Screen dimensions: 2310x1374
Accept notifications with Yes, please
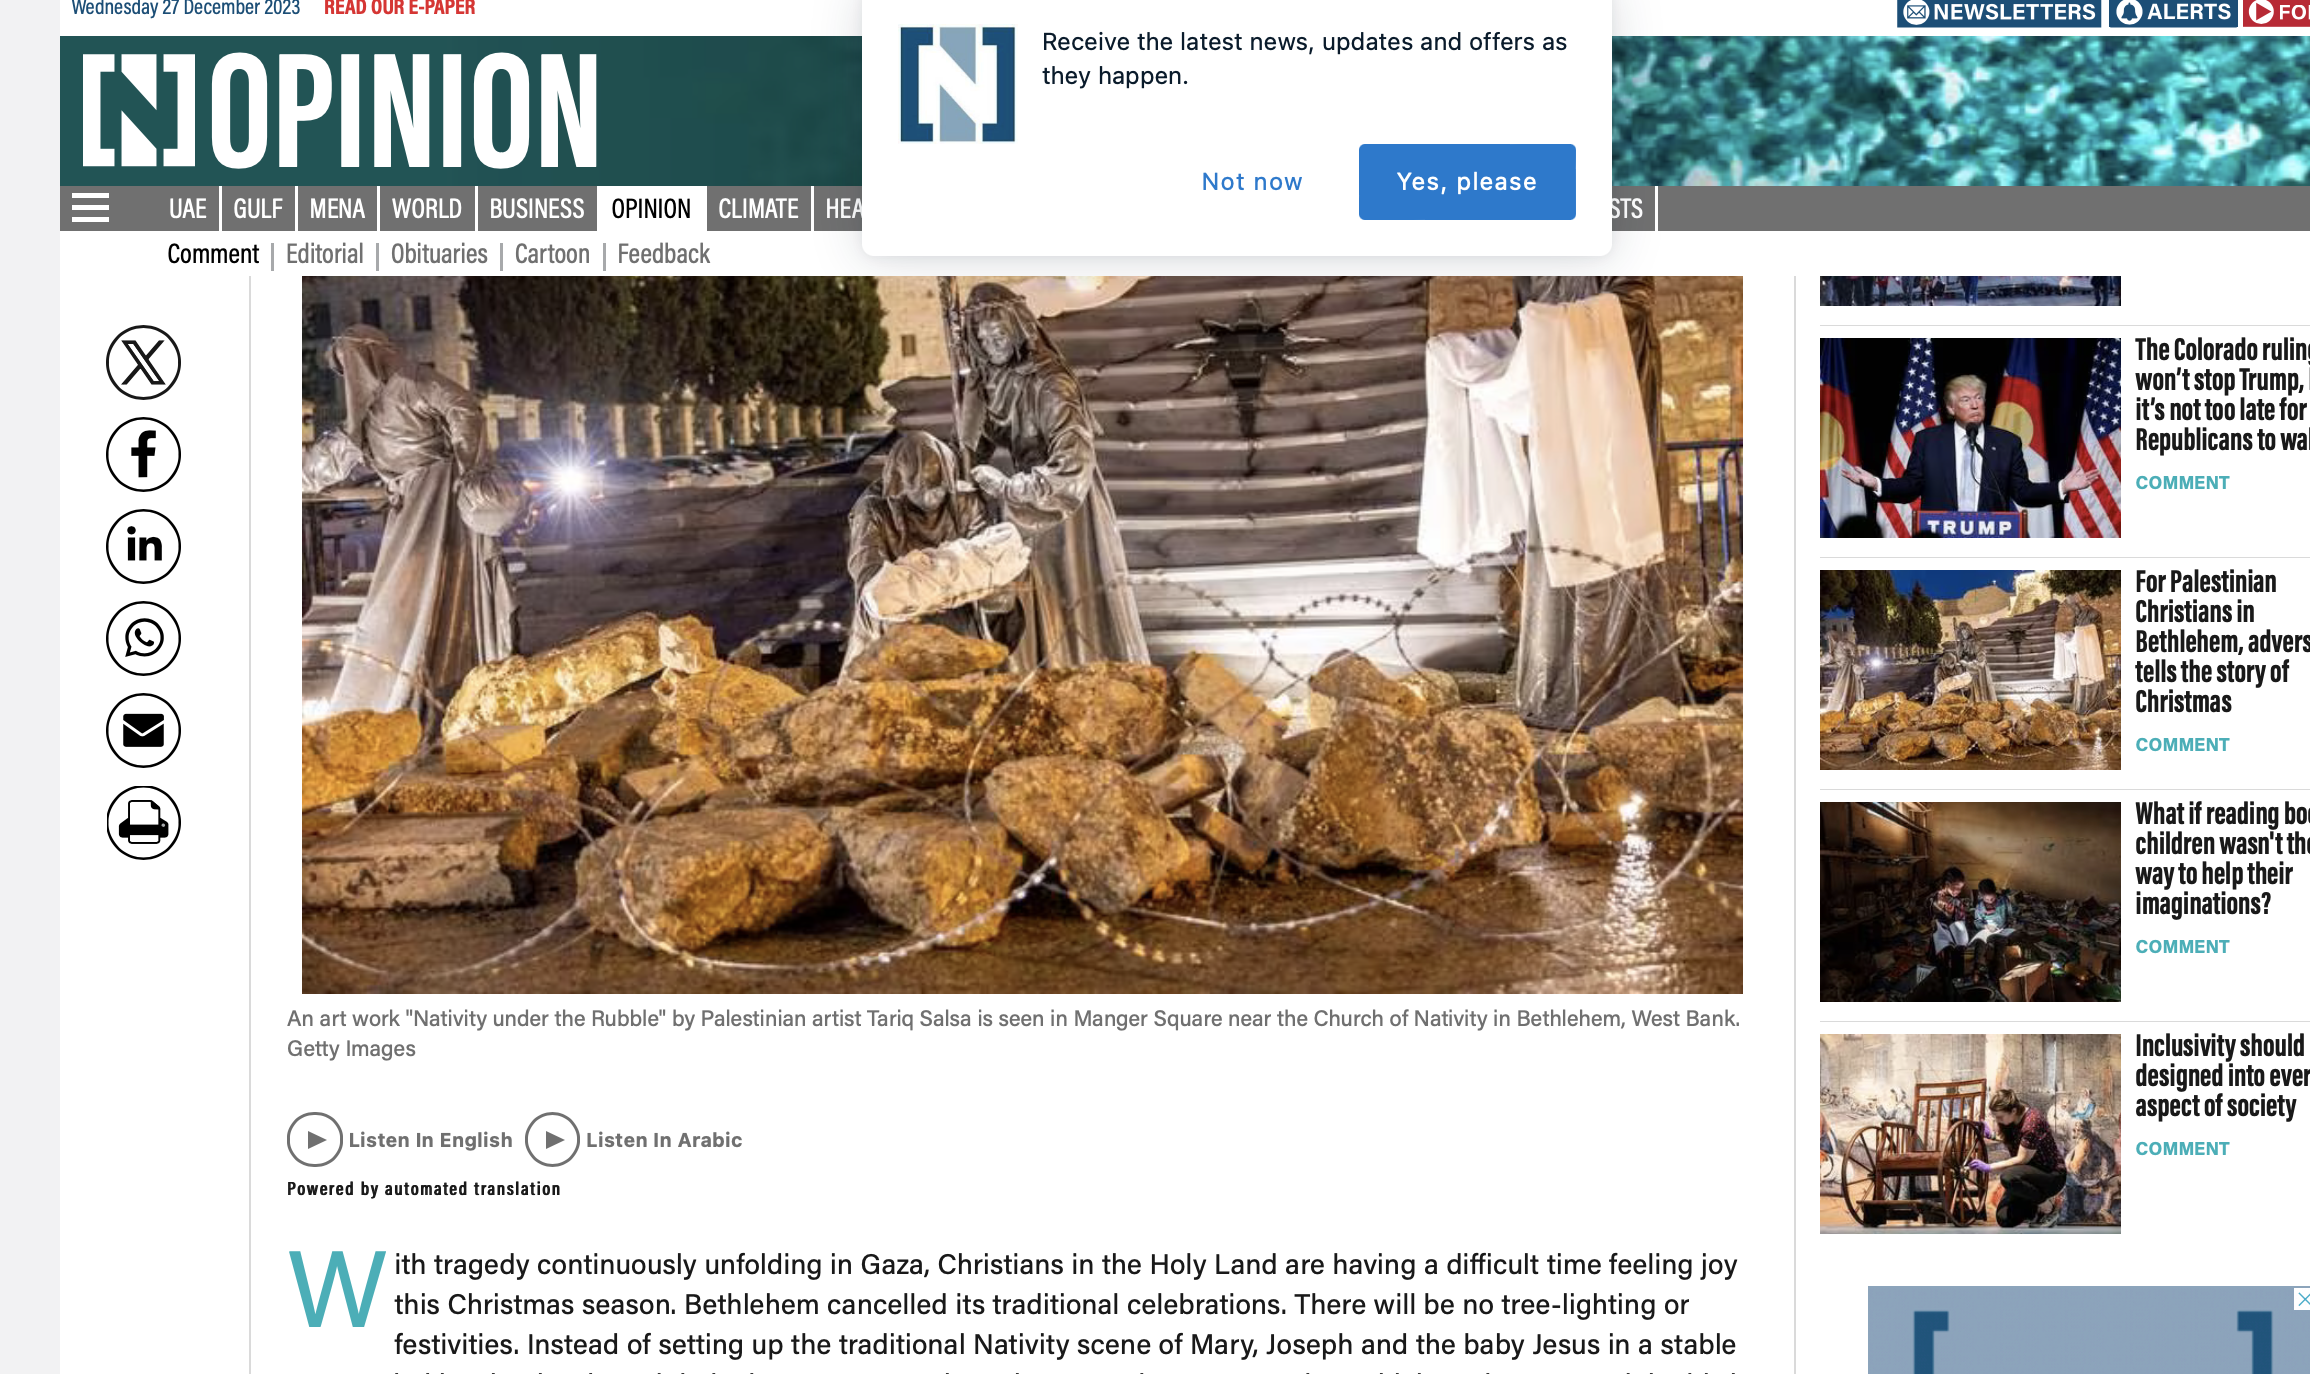click(1467, 182)
